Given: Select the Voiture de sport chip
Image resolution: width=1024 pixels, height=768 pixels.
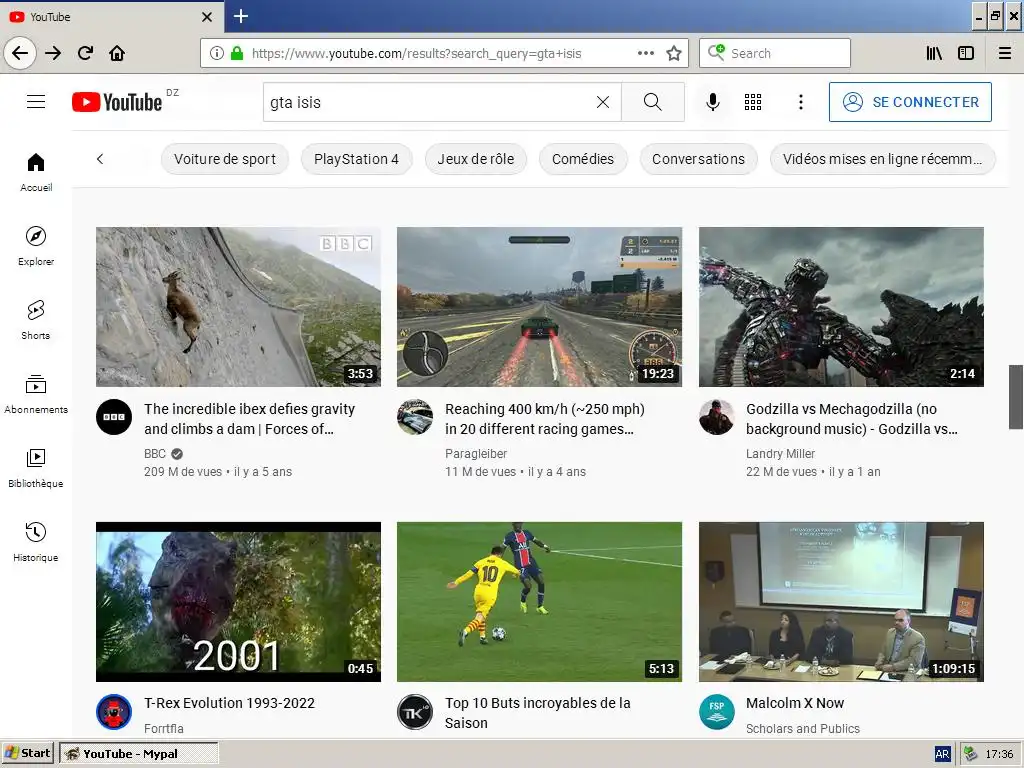Looking at the screenshot, I should pyautogui.click(x=225, y=159).
